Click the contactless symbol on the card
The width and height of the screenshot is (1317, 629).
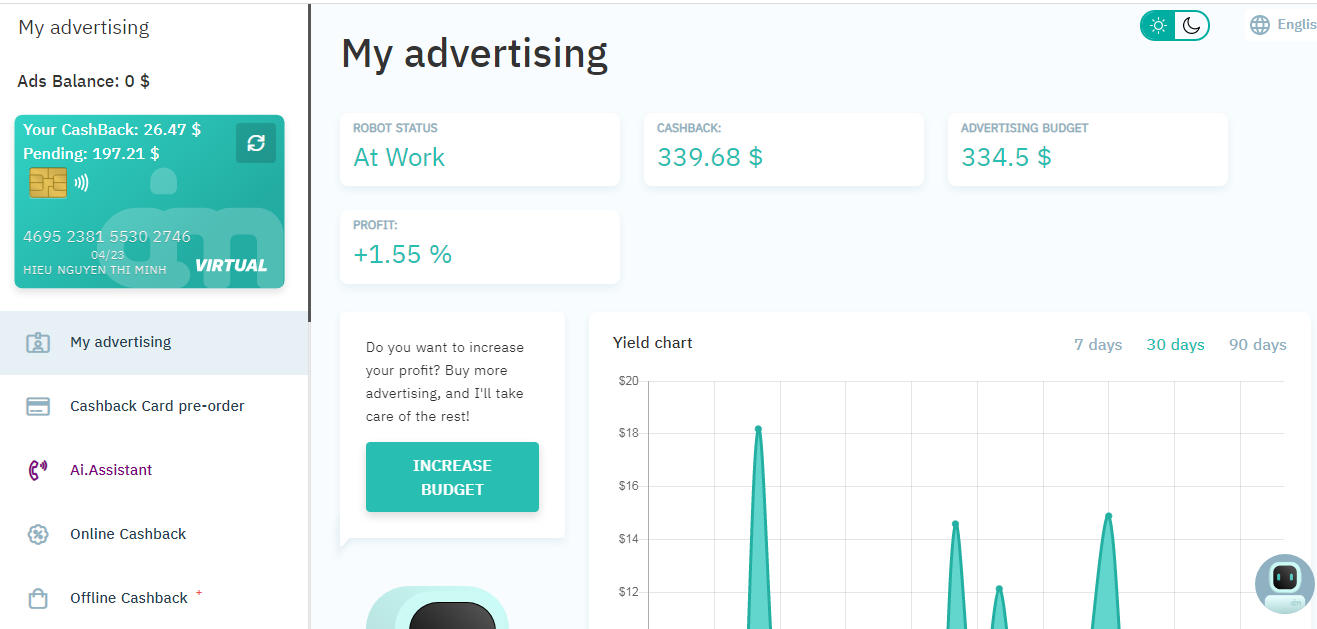(81, 183)
